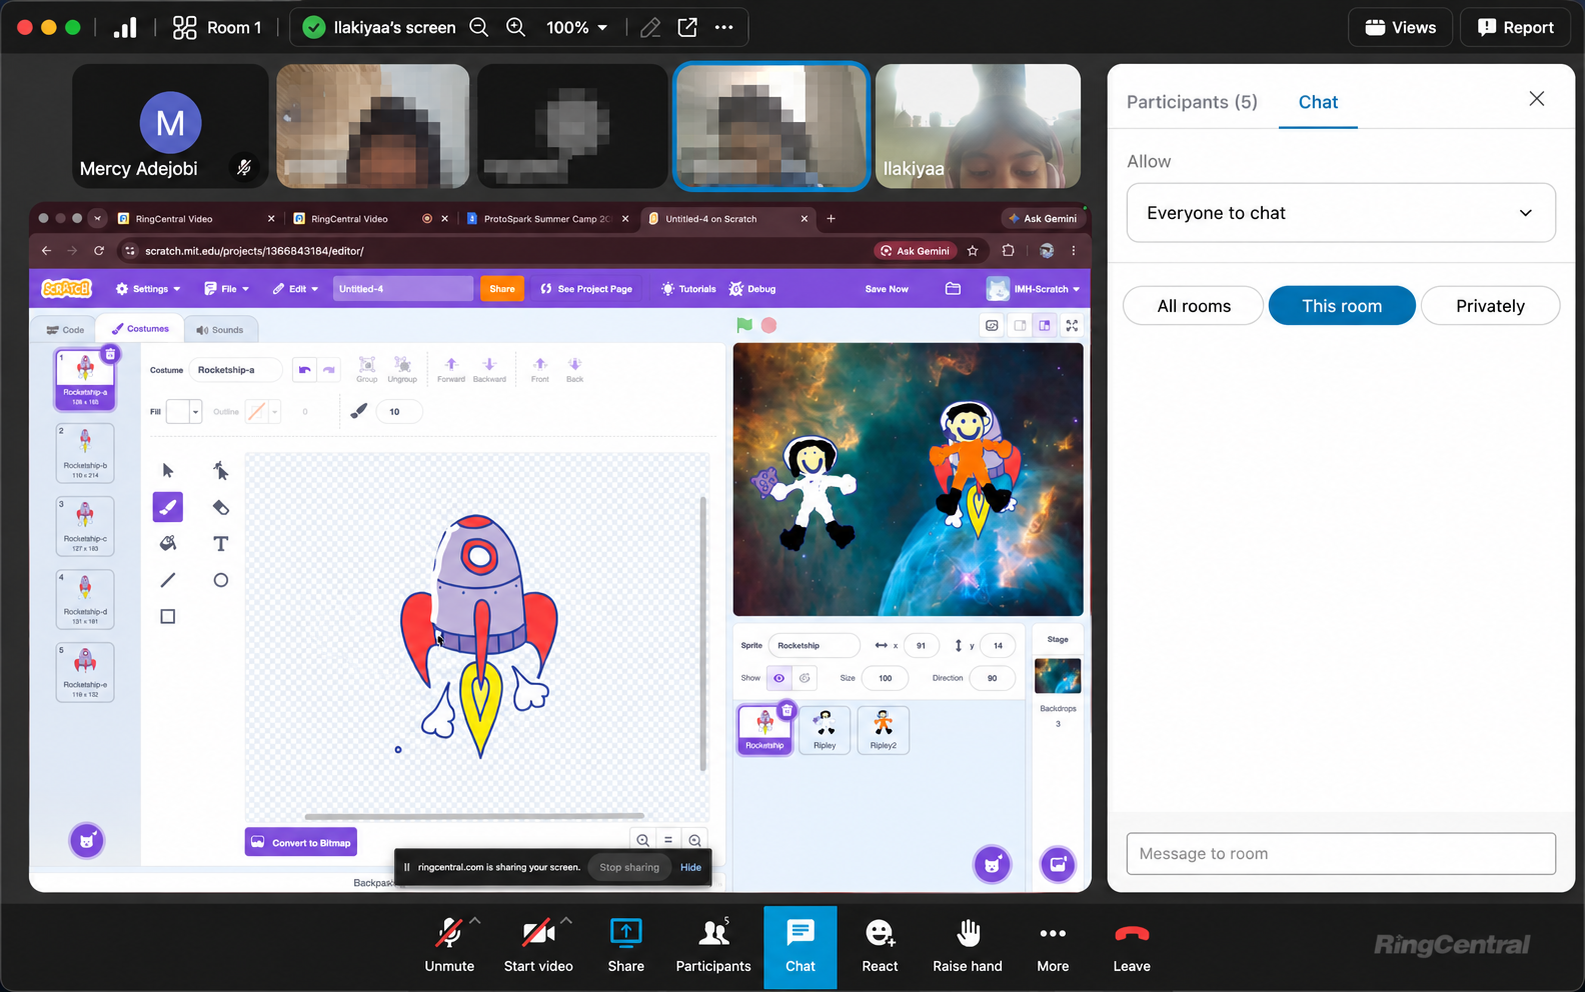Open the Scratch File menu

227,289
